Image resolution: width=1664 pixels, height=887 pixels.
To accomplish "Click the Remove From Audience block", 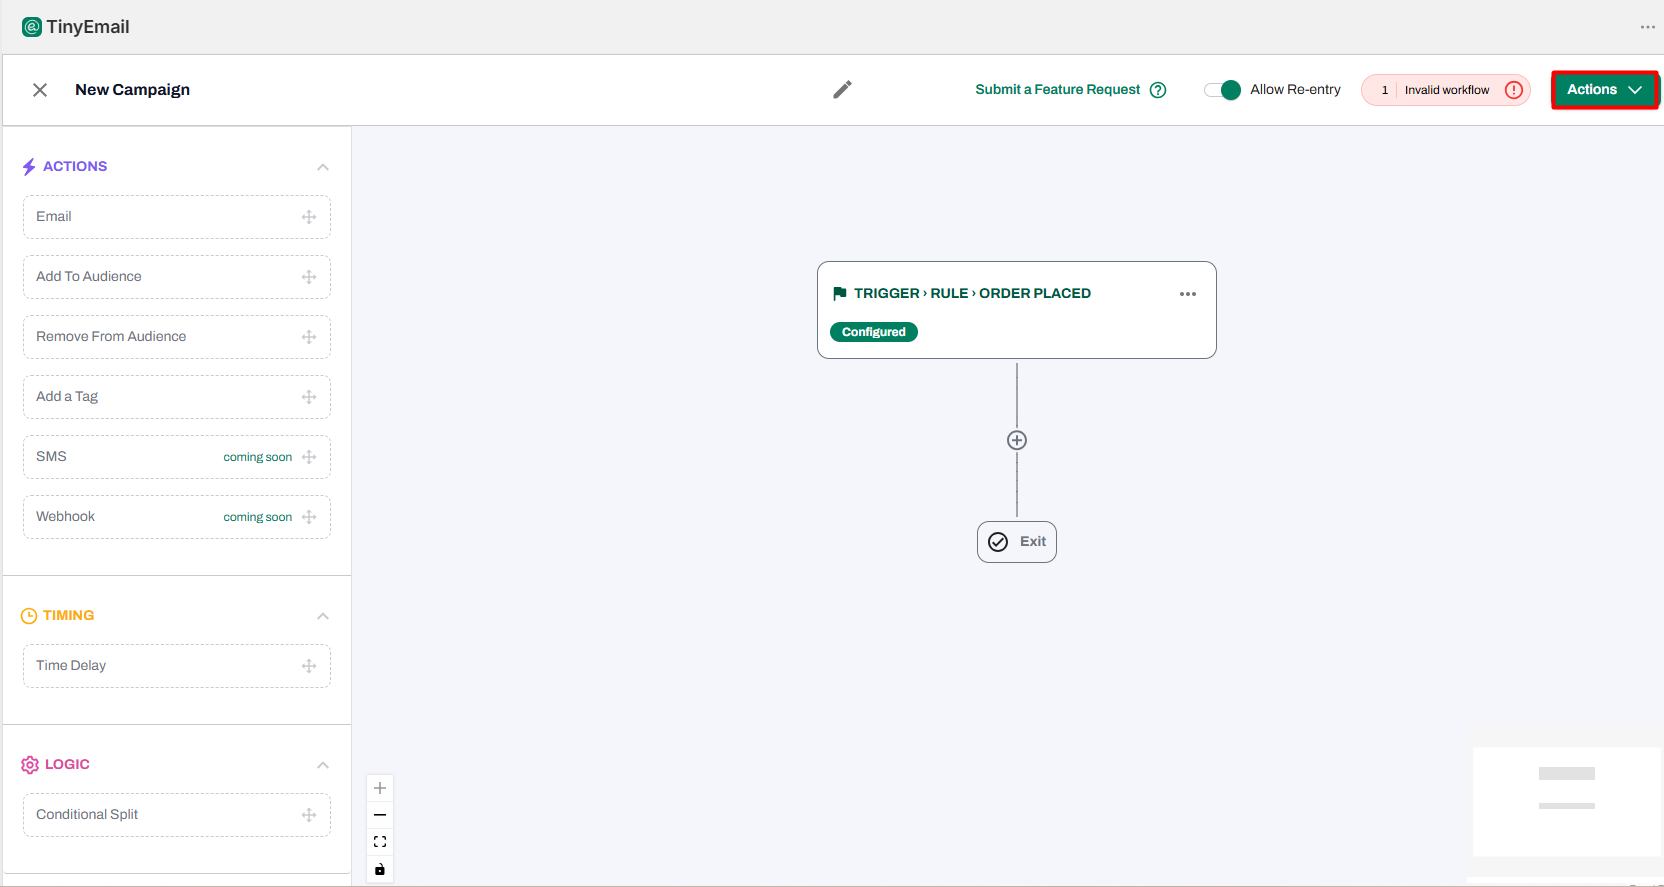I will [177, 337].
